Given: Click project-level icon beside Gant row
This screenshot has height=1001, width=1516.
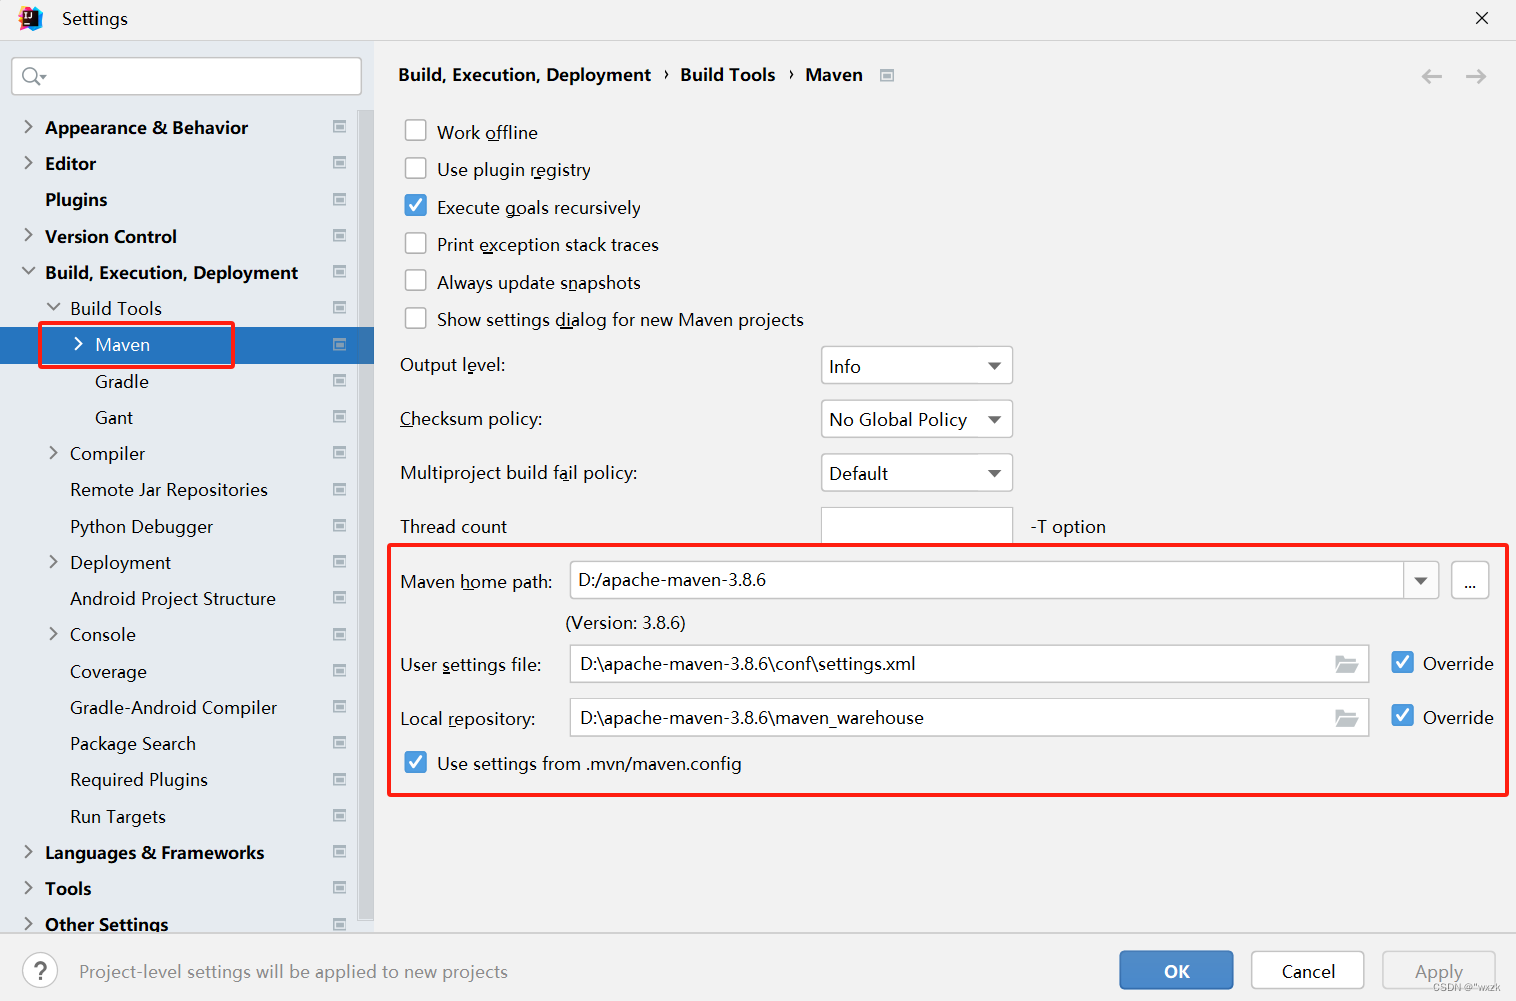Looking at the screenshot, I should [340, 417].
